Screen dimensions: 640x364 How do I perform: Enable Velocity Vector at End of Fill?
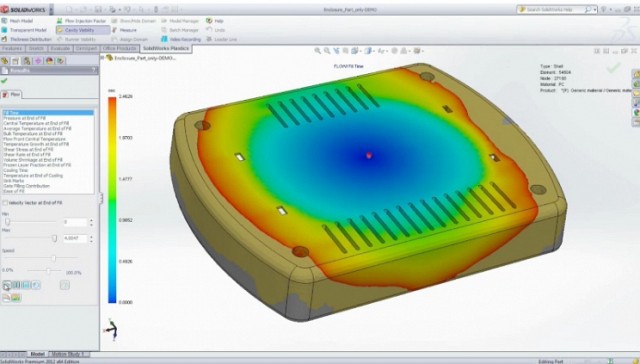click(x=5, y=202)
